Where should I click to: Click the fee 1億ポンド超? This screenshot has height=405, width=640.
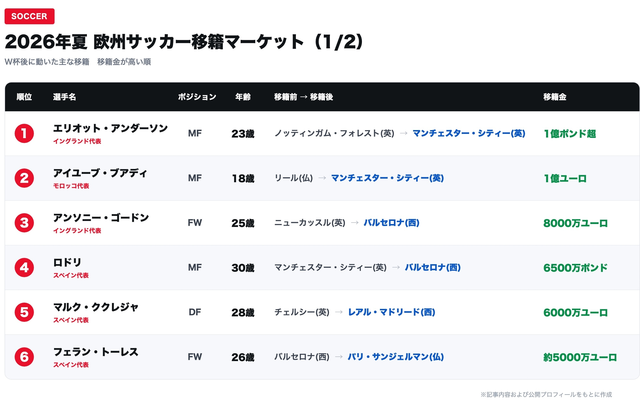(x=570, y=134)
